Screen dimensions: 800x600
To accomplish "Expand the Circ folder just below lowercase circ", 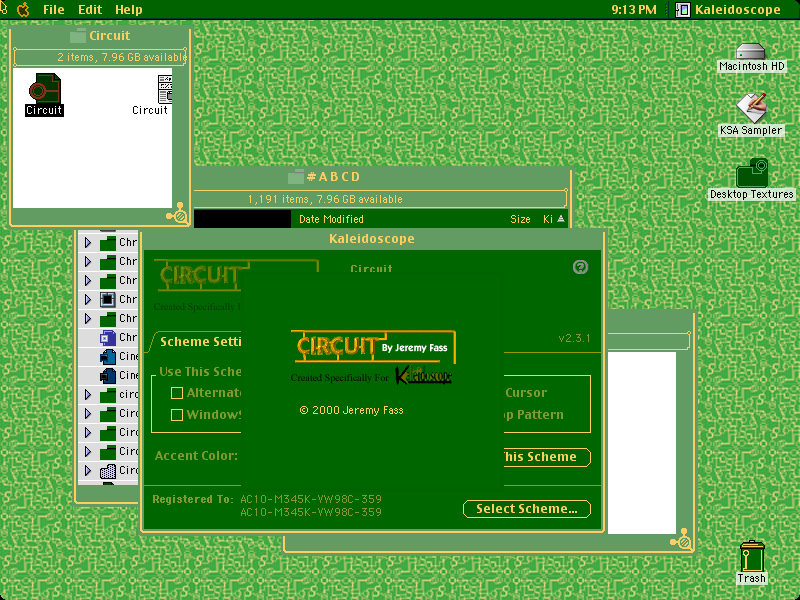I will [88, 413].
